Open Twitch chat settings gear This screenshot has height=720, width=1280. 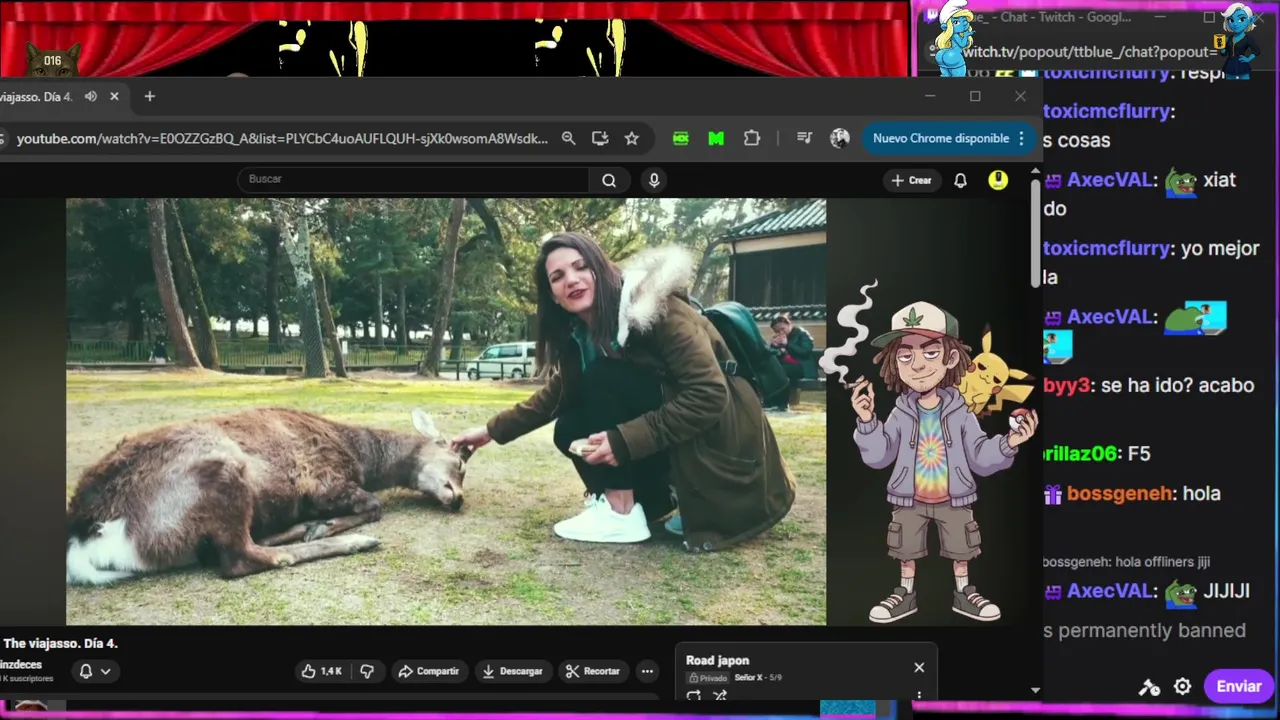click(x=1182, y=686)
